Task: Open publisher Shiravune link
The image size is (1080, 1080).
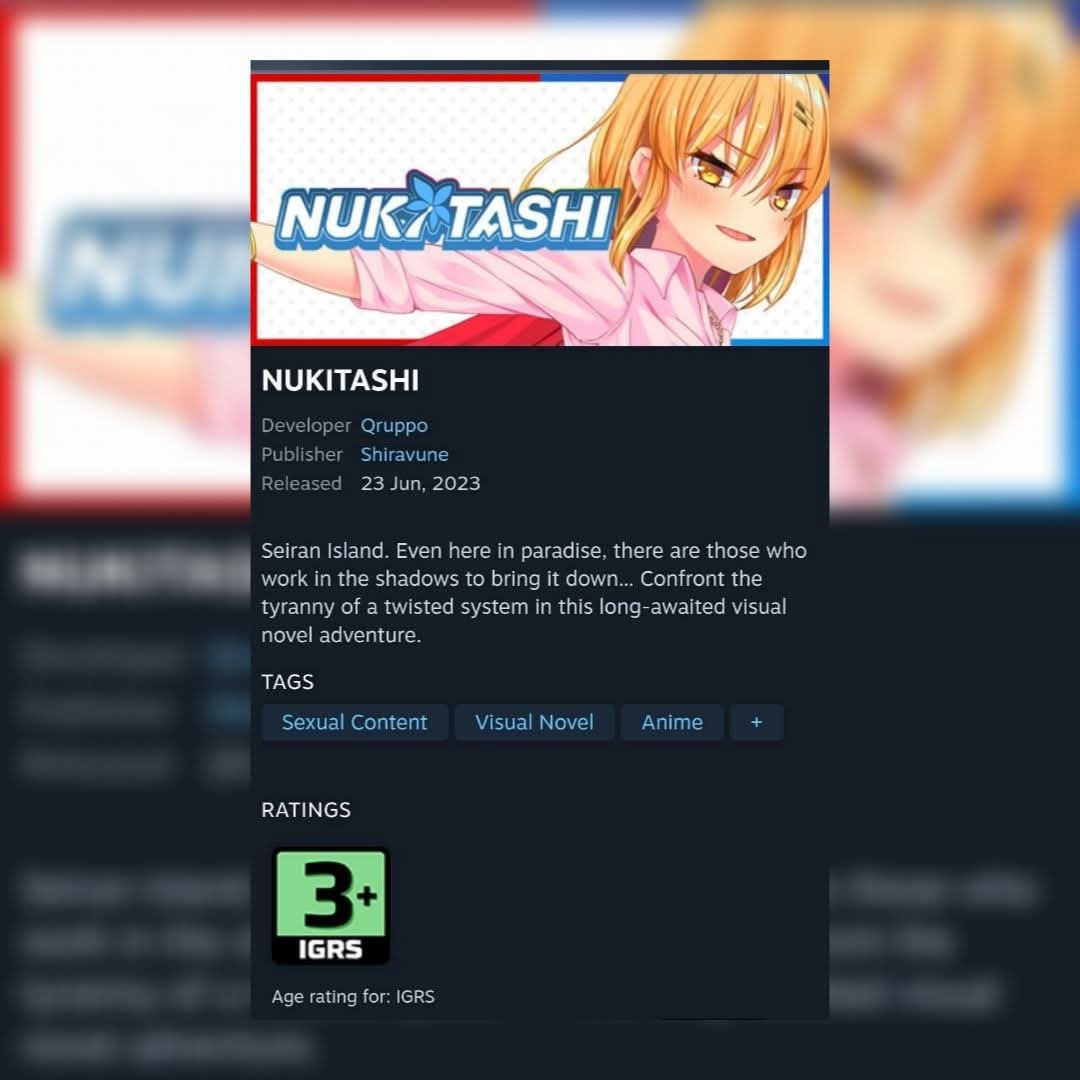Action: coord(404,455)
